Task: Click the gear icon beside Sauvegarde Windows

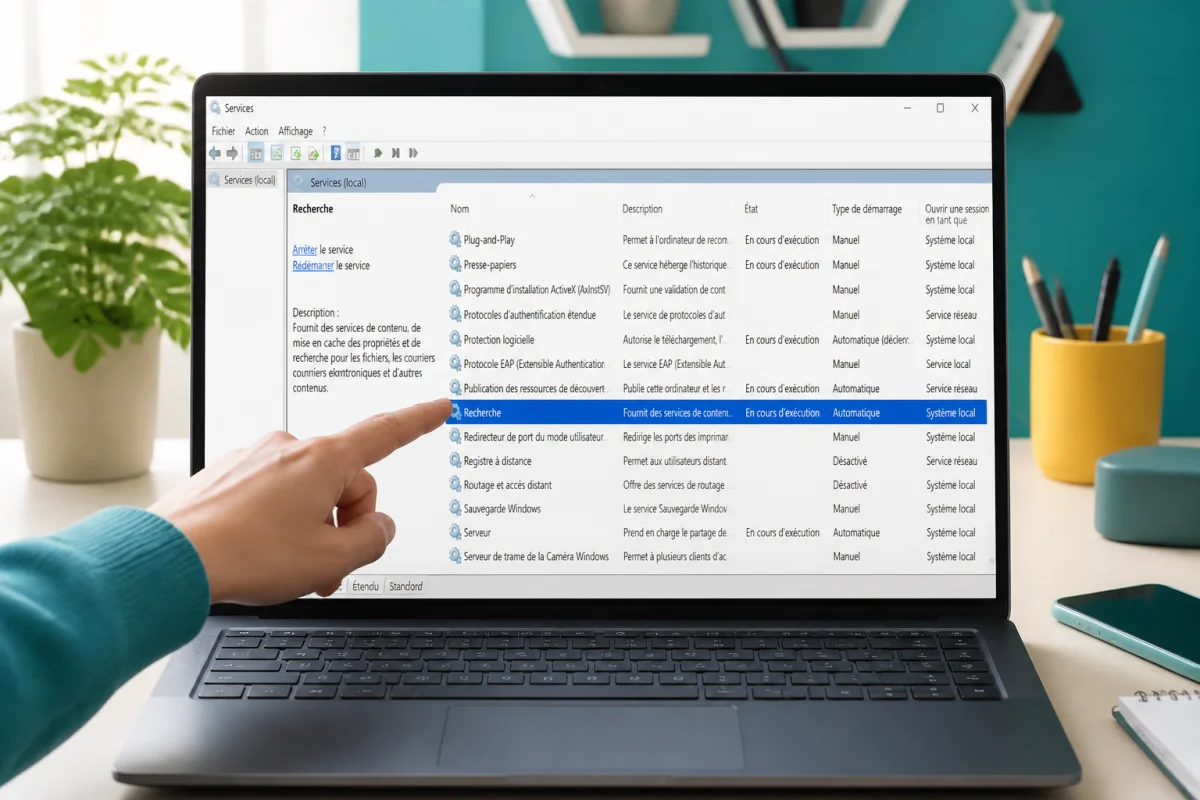Action: click(x=455, y=509)
